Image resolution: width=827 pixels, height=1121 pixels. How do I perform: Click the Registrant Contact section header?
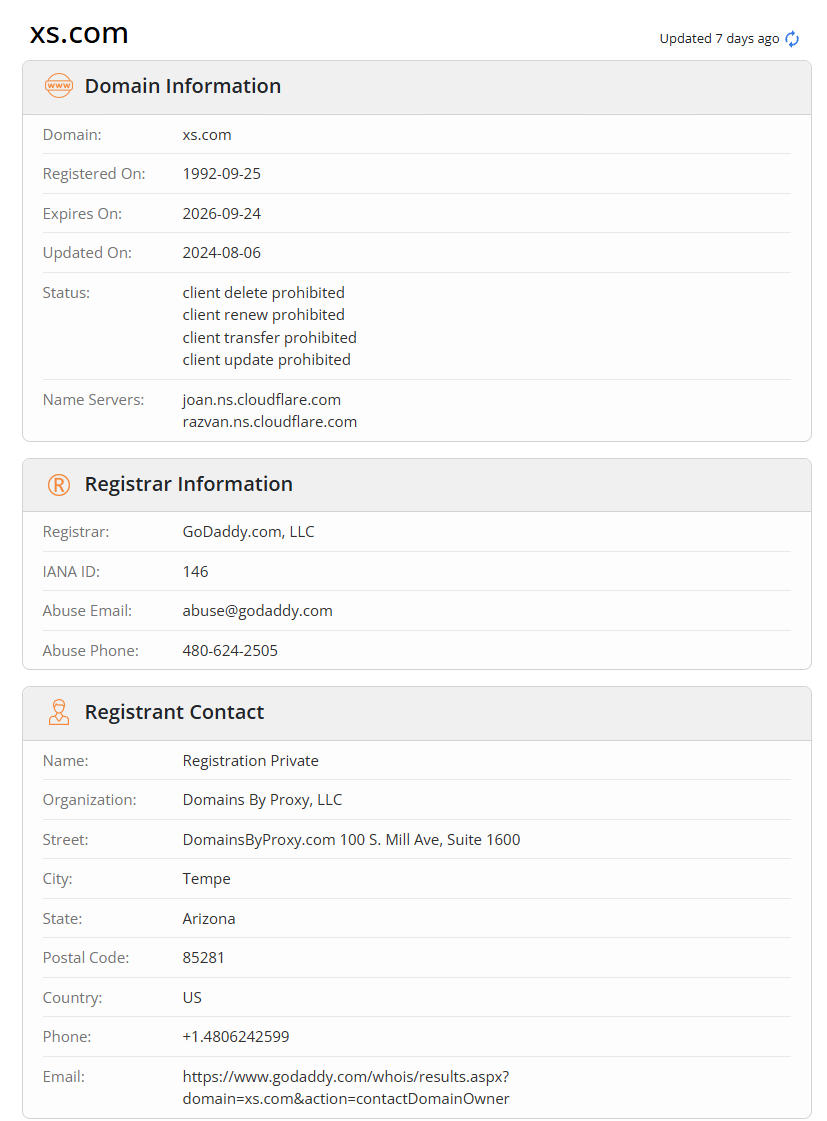(x=174, y=712)
